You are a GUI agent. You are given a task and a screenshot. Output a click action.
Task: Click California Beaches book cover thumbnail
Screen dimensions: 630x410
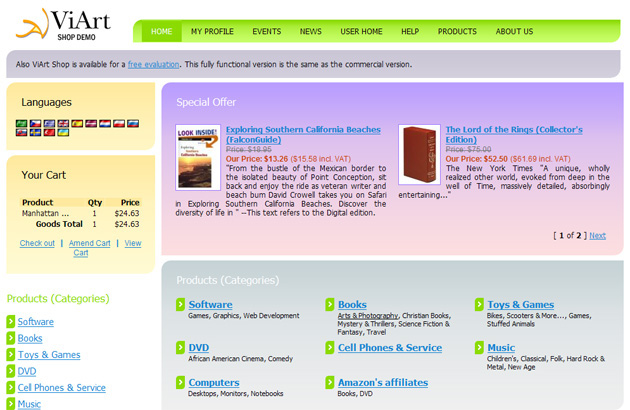[198, 157]
